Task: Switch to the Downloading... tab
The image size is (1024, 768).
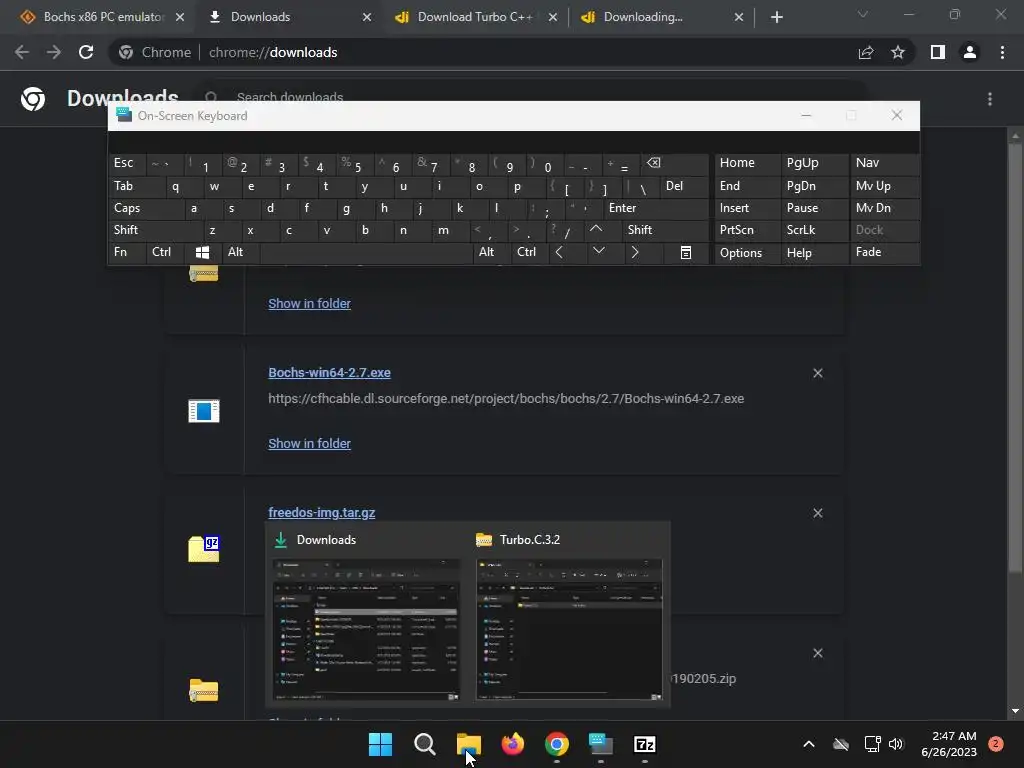Action: point(660,17)
